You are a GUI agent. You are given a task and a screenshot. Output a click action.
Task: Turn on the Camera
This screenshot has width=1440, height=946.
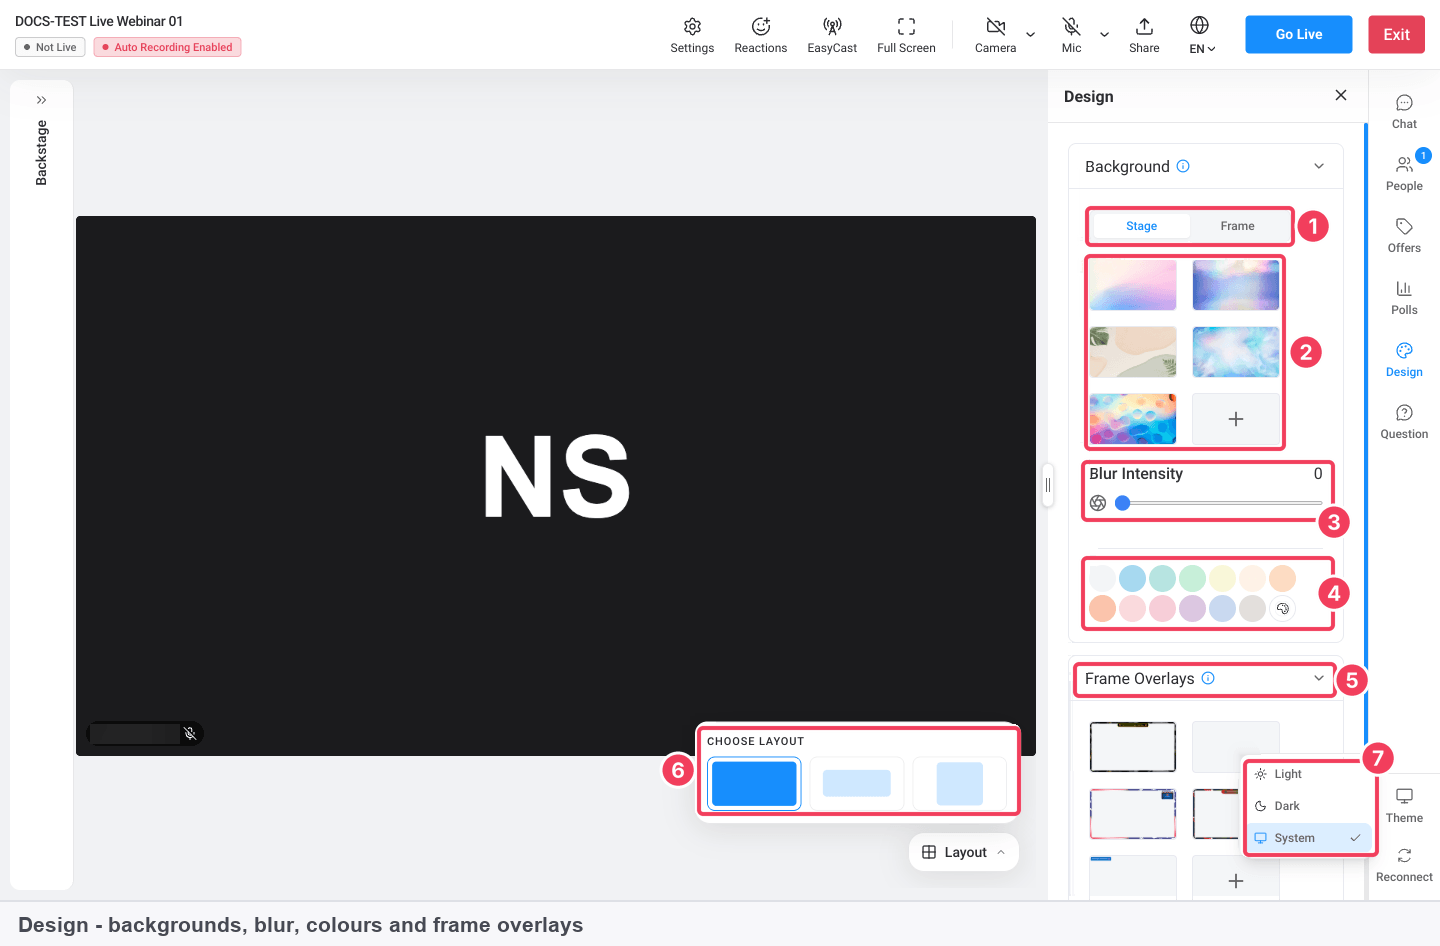pyautogui.click(x=995, y=35)
